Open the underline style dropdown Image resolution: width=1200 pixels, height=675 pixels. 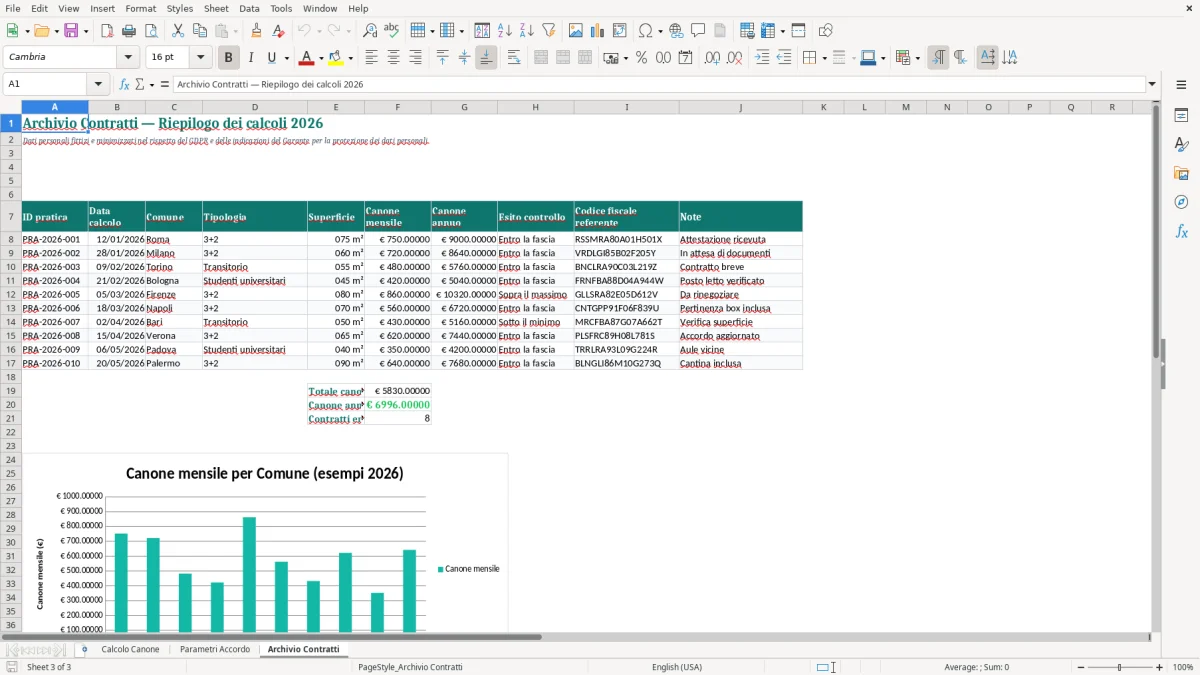(286, 57)
